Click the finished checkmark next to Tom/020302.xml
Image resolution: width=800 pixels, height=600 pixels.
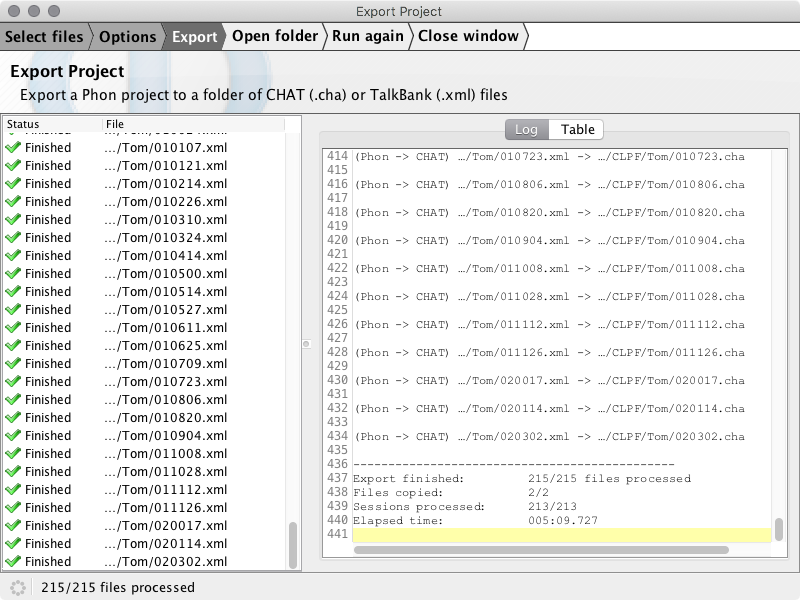click(x=13, y=561)
